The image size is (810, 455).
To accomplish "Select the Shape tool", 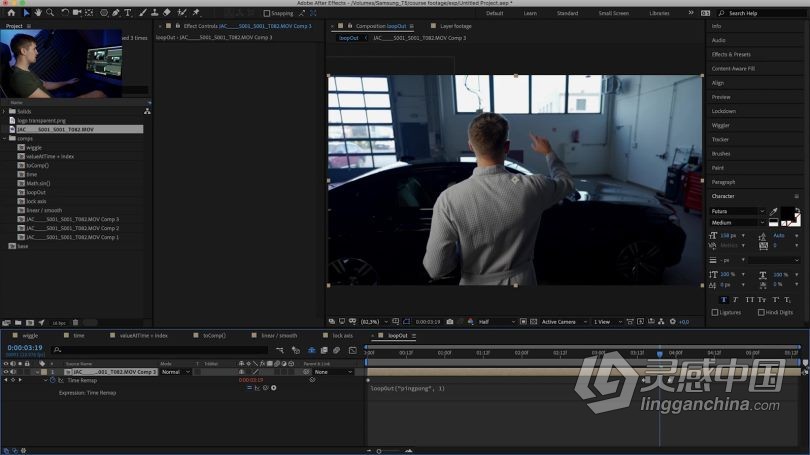I will (x=104, y=12).
